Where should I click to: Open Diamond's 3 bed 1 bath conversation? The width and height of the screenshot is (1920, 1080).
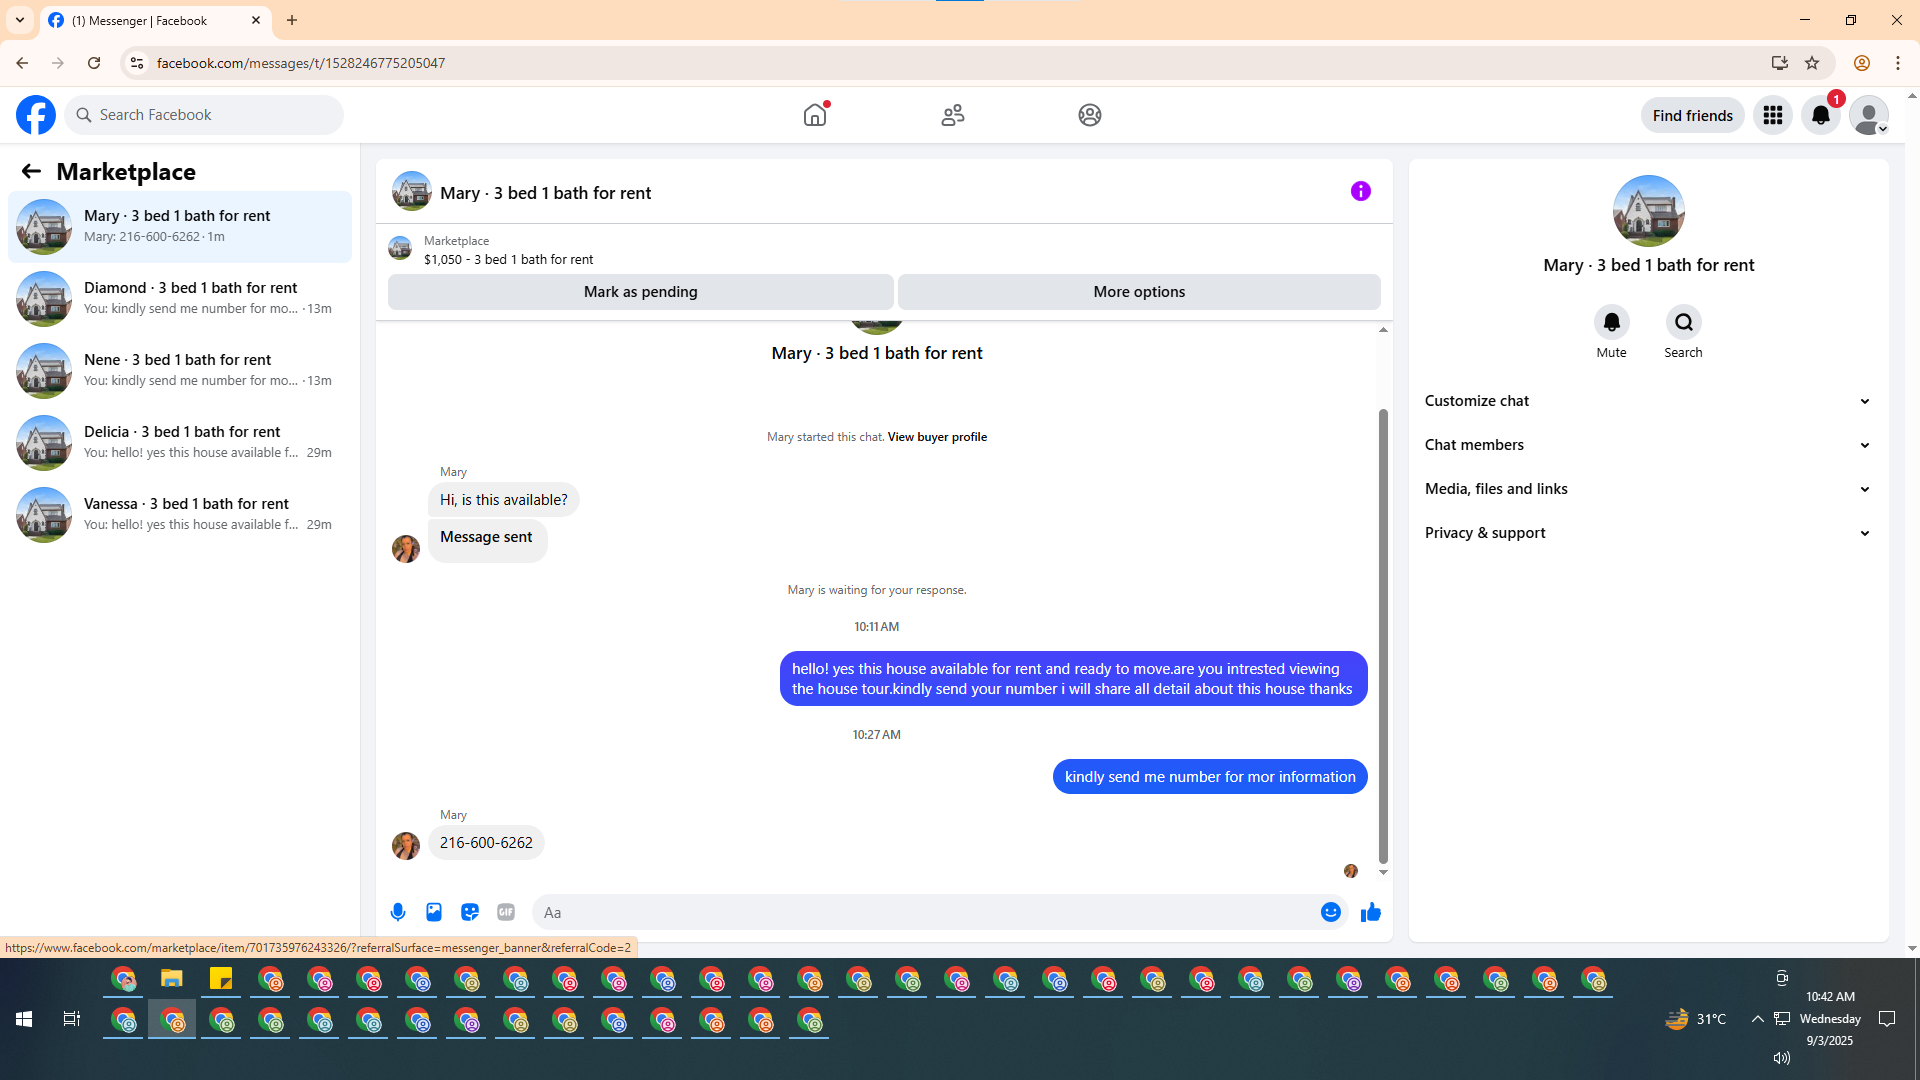coord(180,299)
